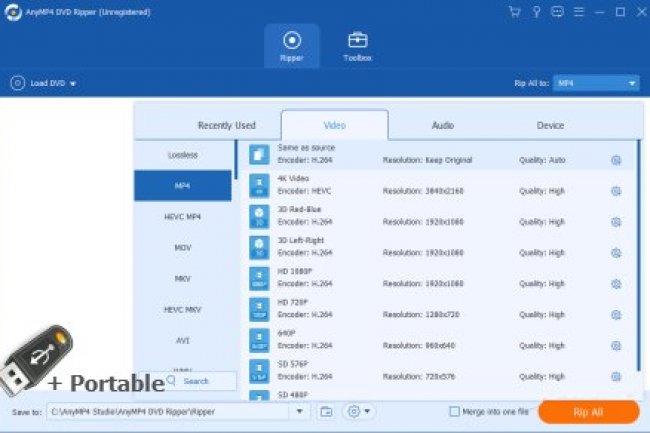Open output folder icon next to save path

pyautogui.click(x=326, y=412)
